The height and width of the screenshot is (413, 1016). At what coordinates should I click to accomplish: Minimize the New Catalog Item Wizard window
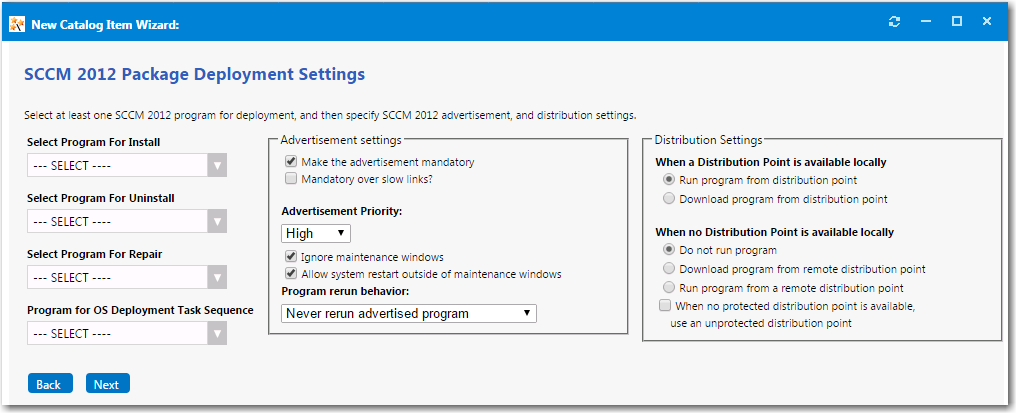coord(926,21)
